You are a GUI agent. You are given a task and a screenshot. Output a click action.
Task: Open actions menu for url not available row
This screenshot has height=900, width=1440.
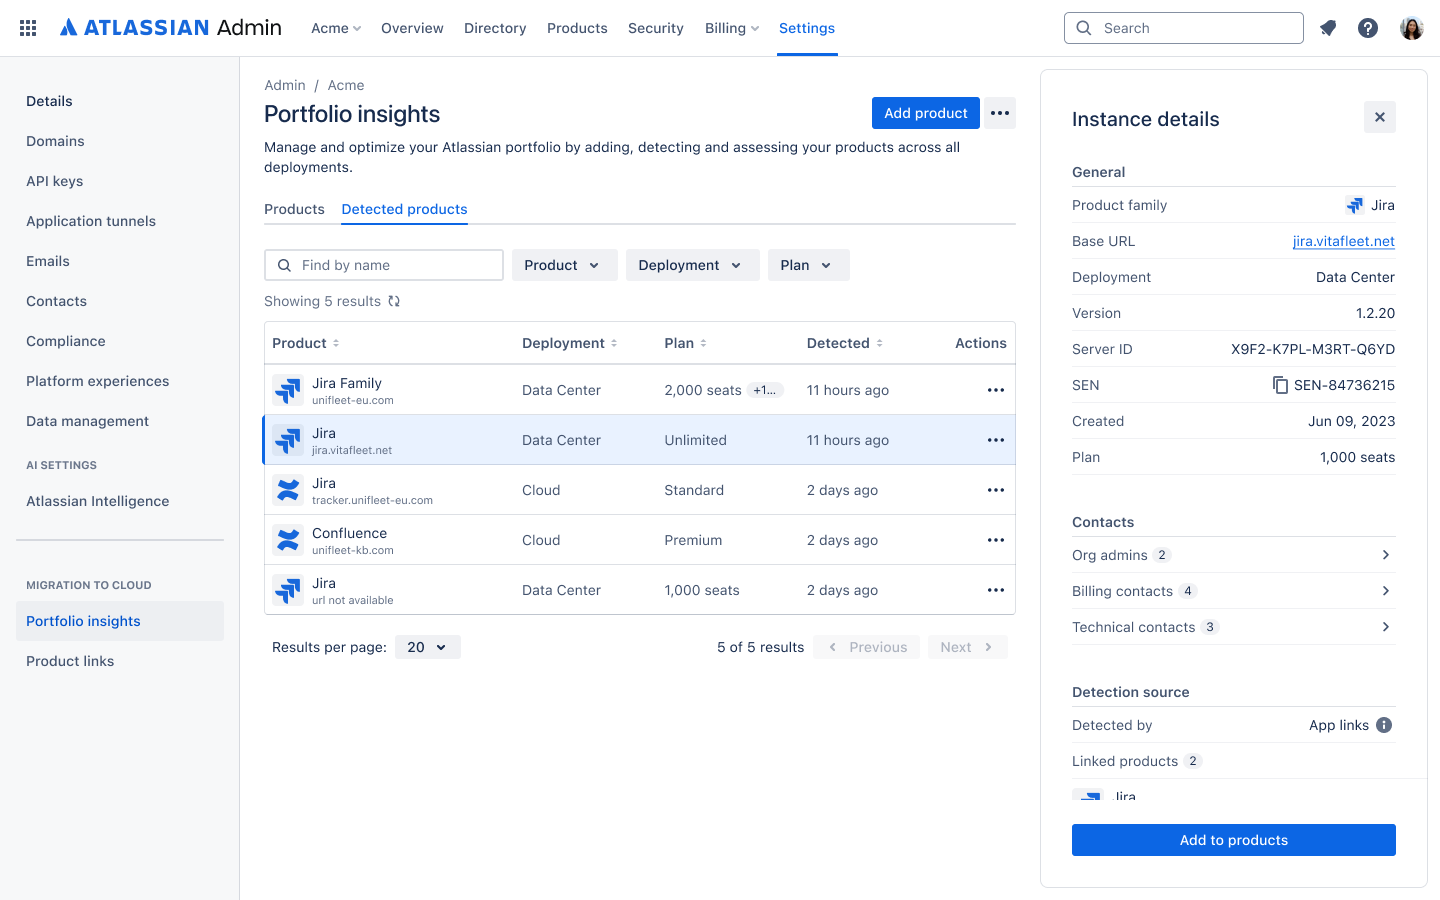coord(996,590)
